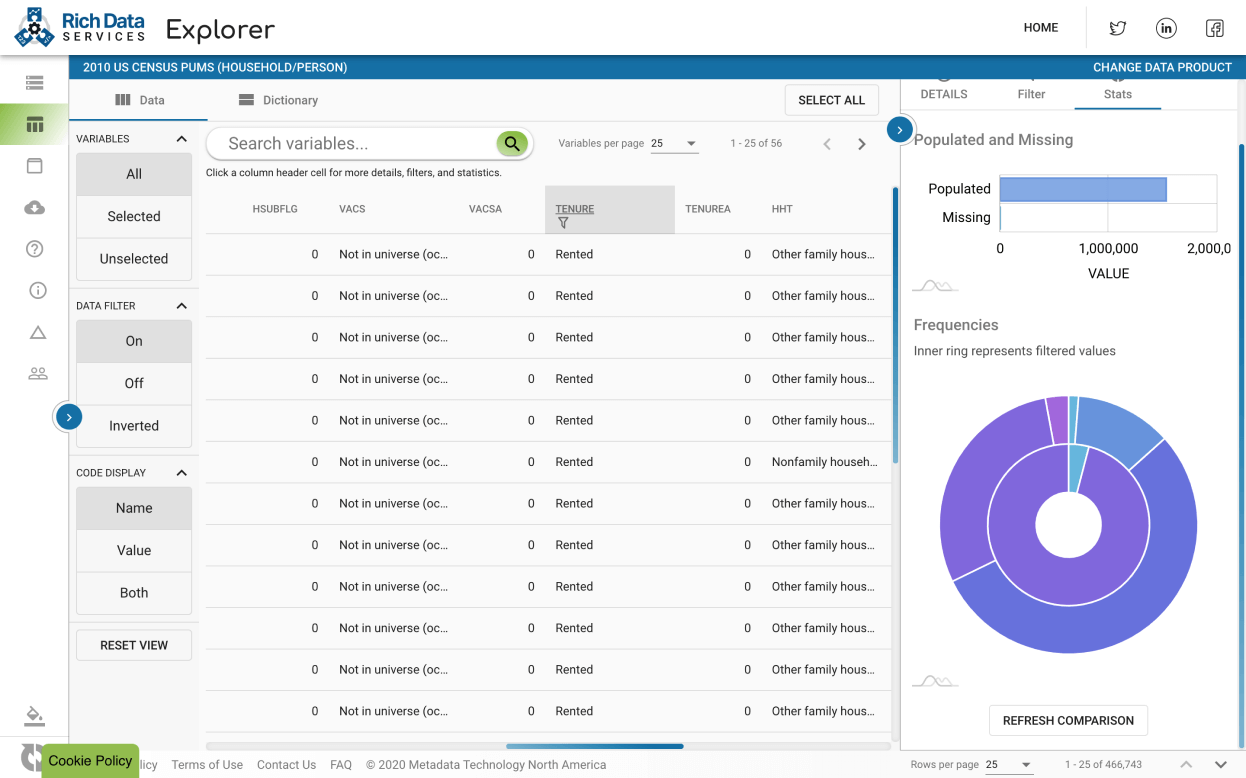Viewport: 1246px width, 778px height.
Task: Click chart icon below Frequencies donut
Action: tap(936, 681)
